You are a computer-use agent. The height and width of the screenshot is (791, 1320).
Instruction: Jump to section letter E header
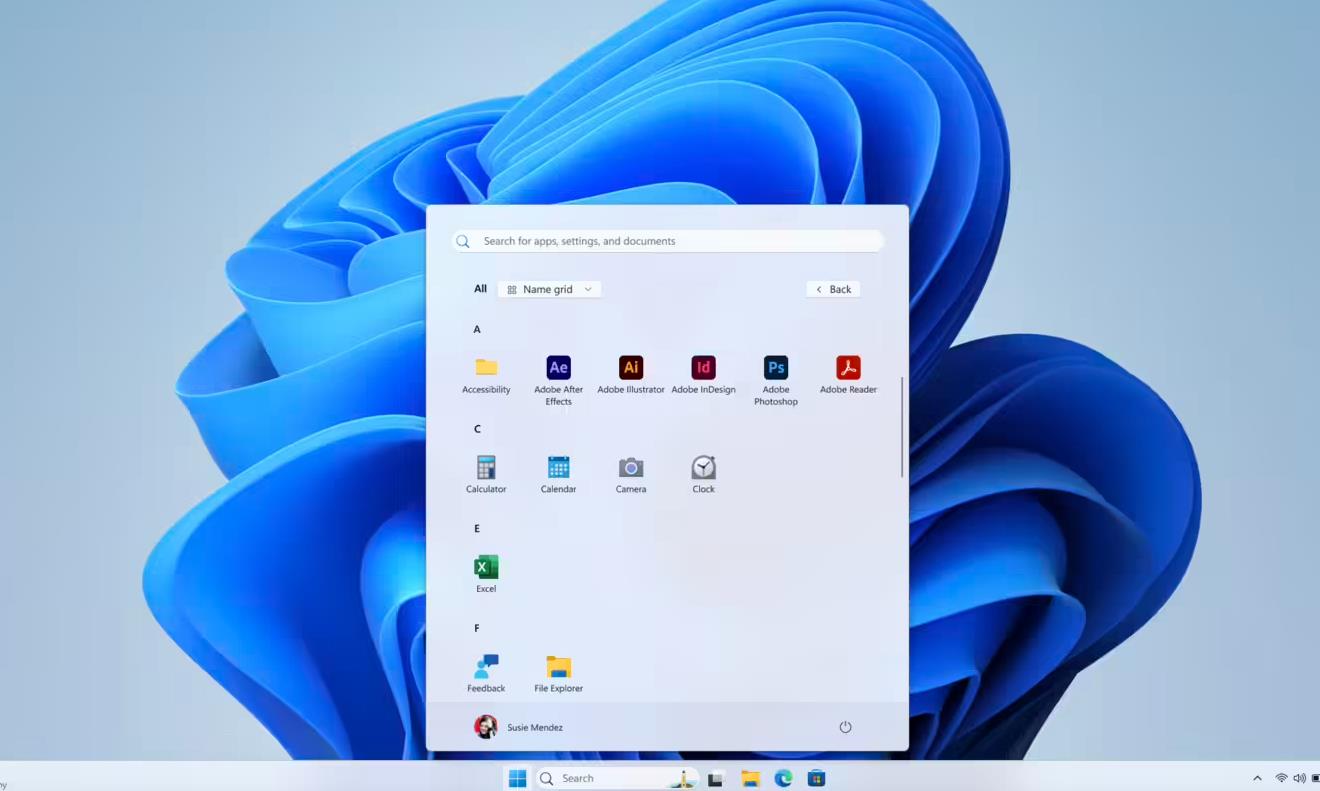click(477, 528)
